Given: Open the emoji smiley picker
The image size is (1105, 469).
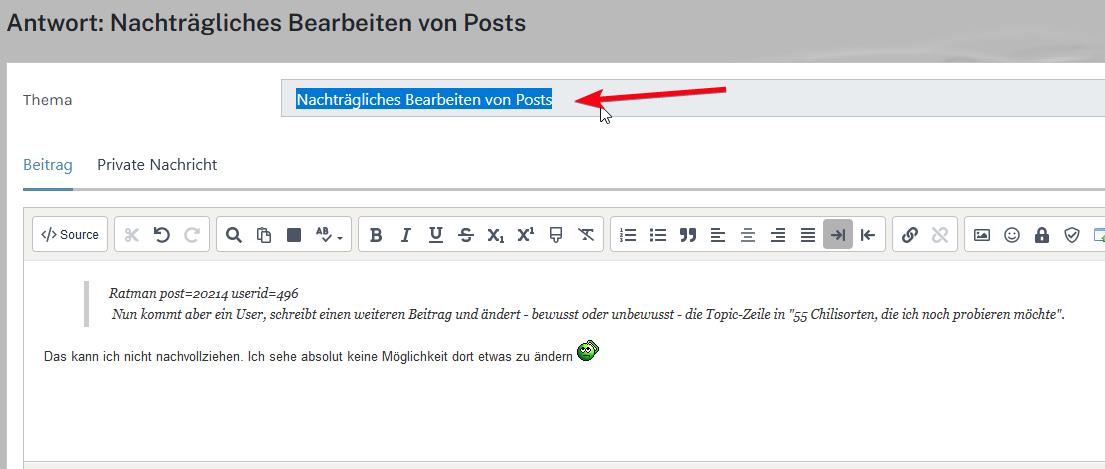Looking at the screenshot, I should (1012, 235).
